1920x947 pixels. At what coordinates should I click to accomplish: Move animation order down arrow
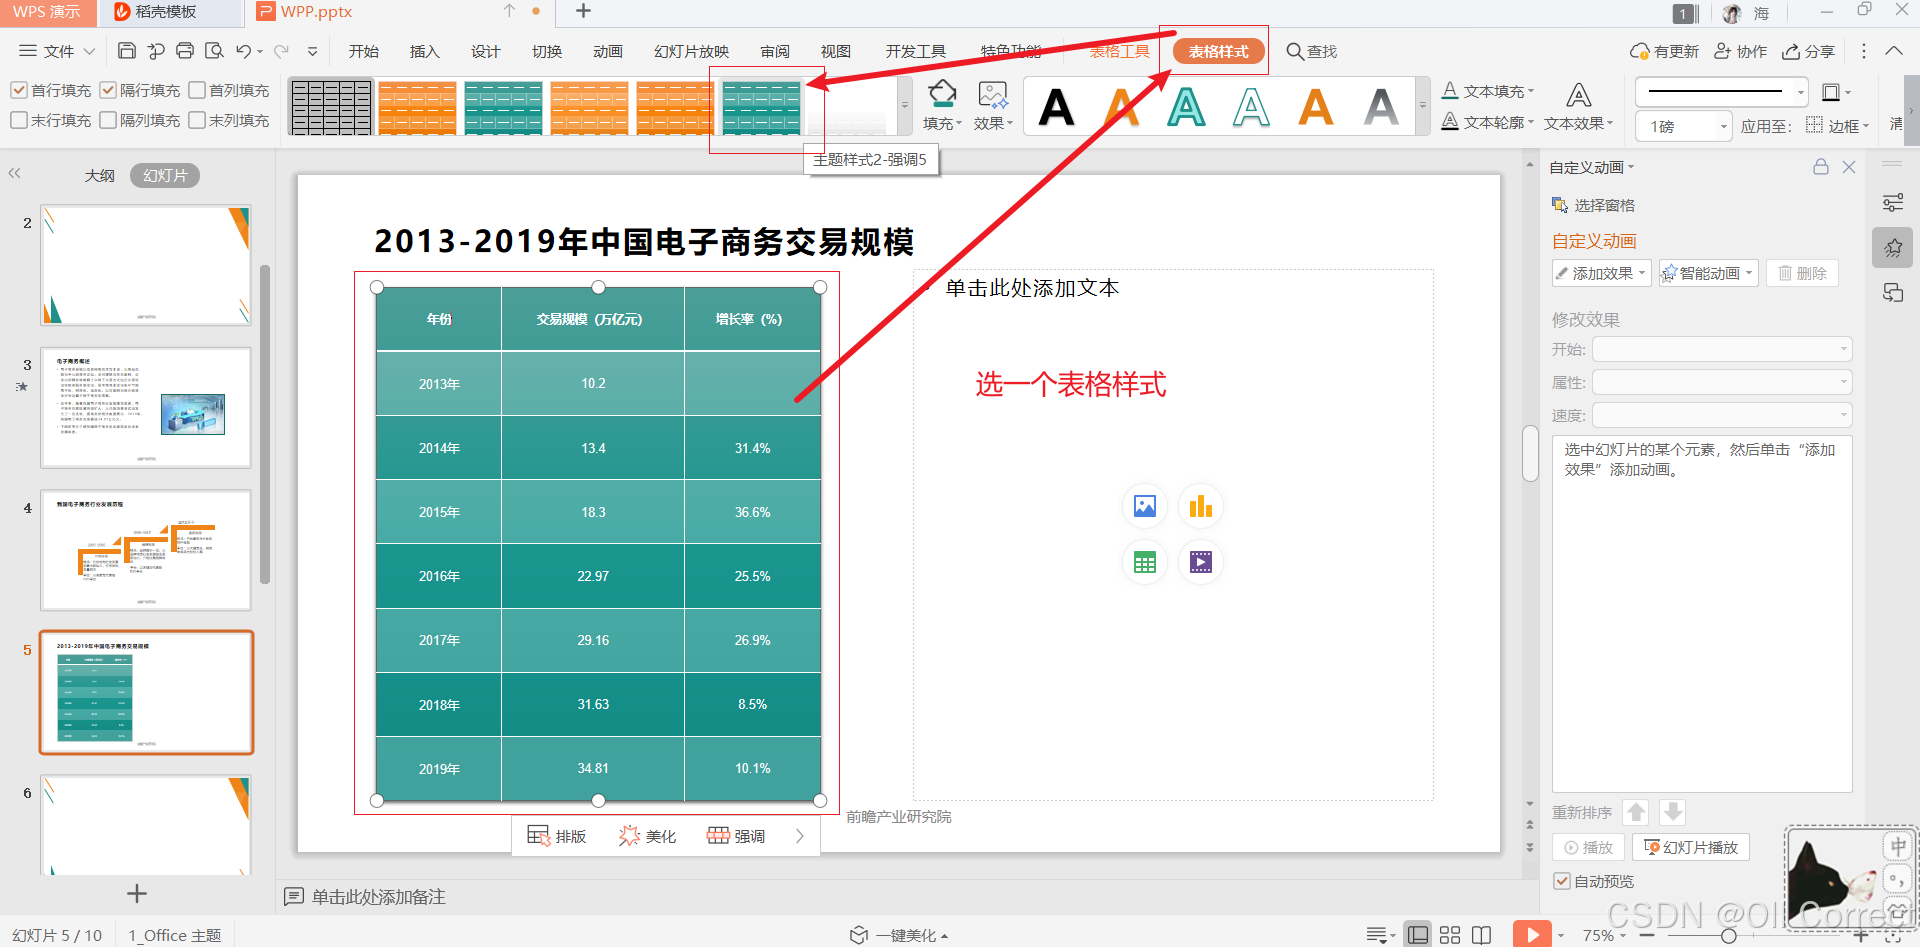click(x=1673, y=812)
